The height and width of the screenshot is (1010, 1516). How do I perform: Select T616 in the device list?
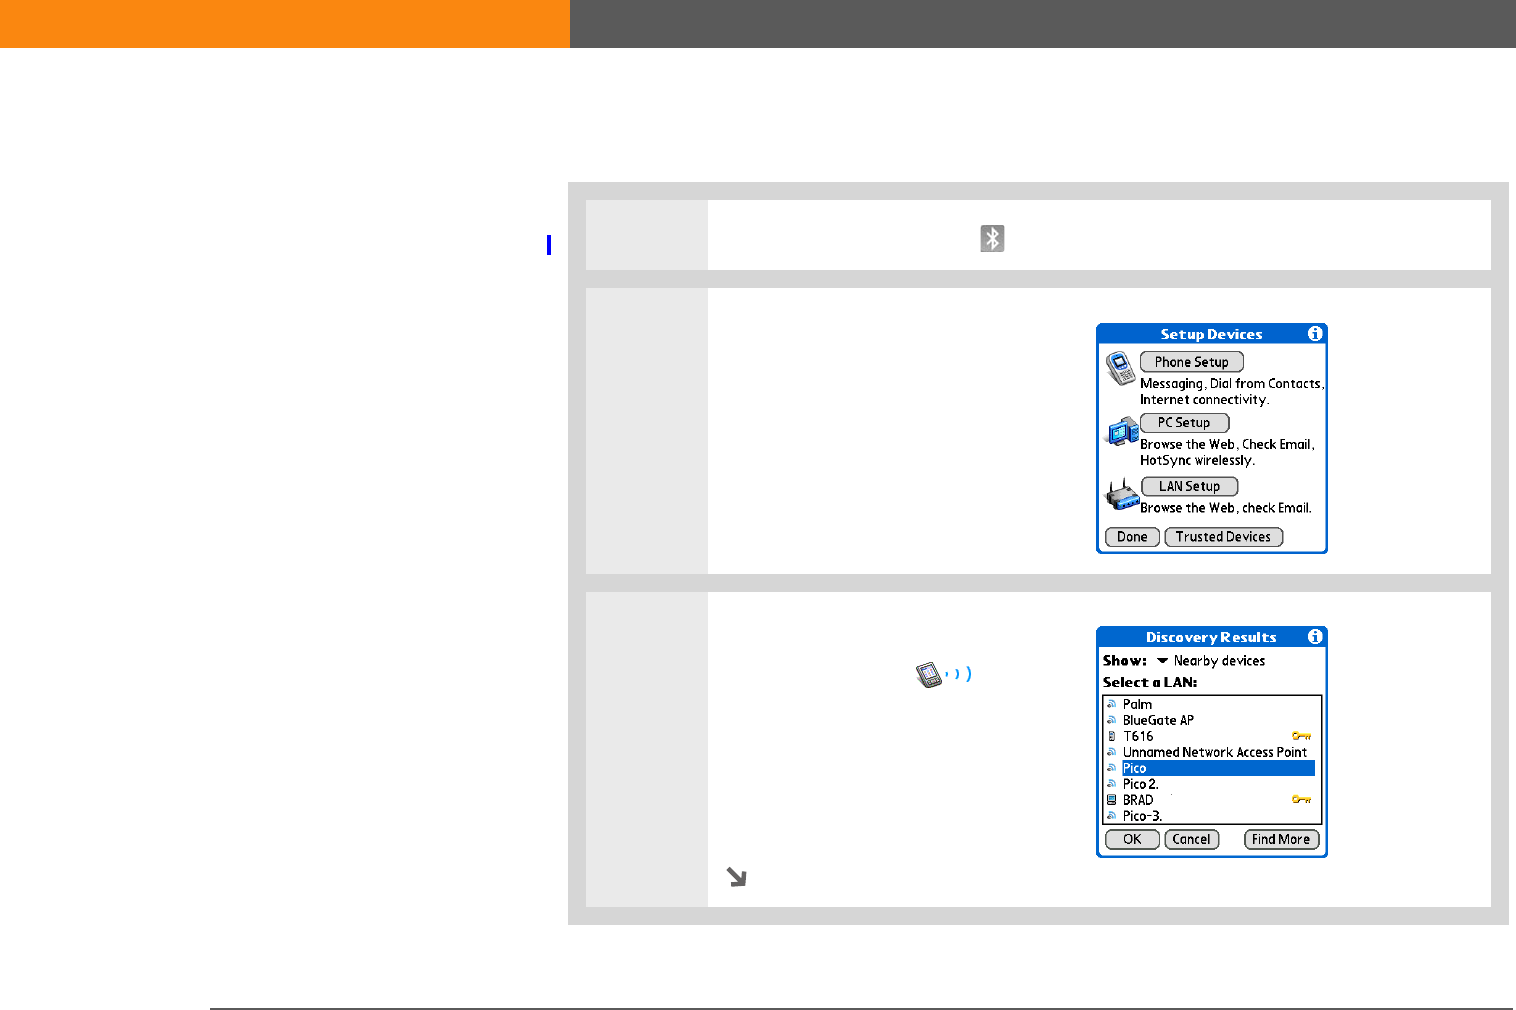1138,736
